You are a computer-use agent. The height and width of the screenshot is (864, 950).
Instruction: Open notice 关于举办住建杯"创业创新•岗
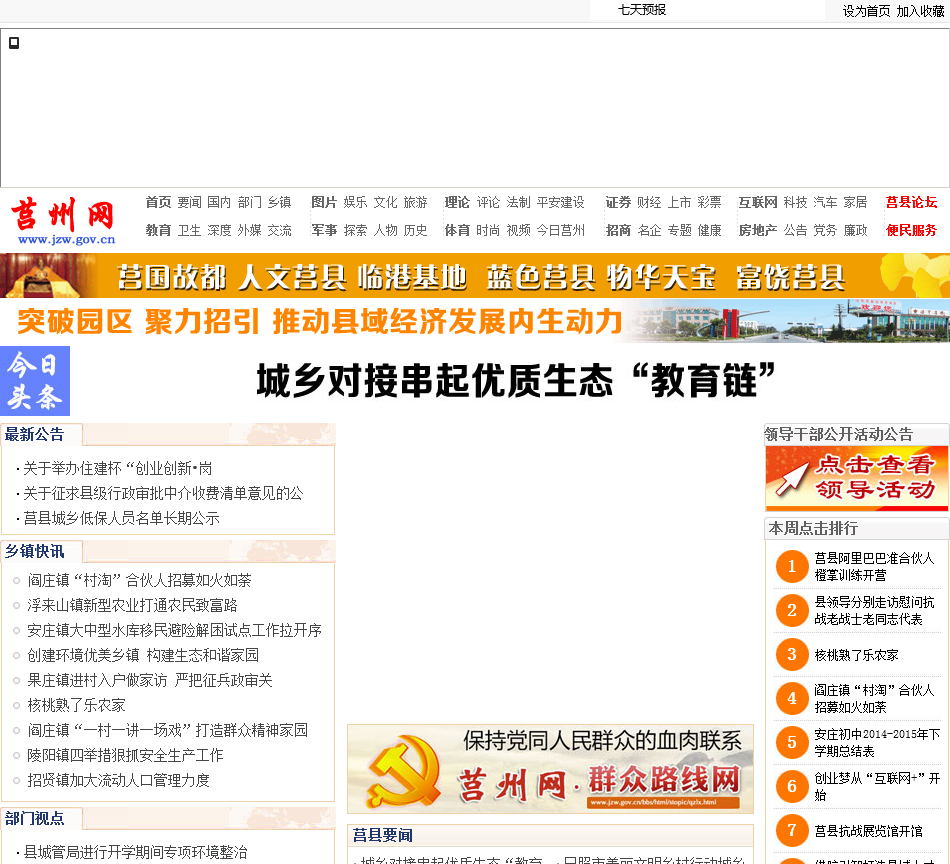[118, 468]
